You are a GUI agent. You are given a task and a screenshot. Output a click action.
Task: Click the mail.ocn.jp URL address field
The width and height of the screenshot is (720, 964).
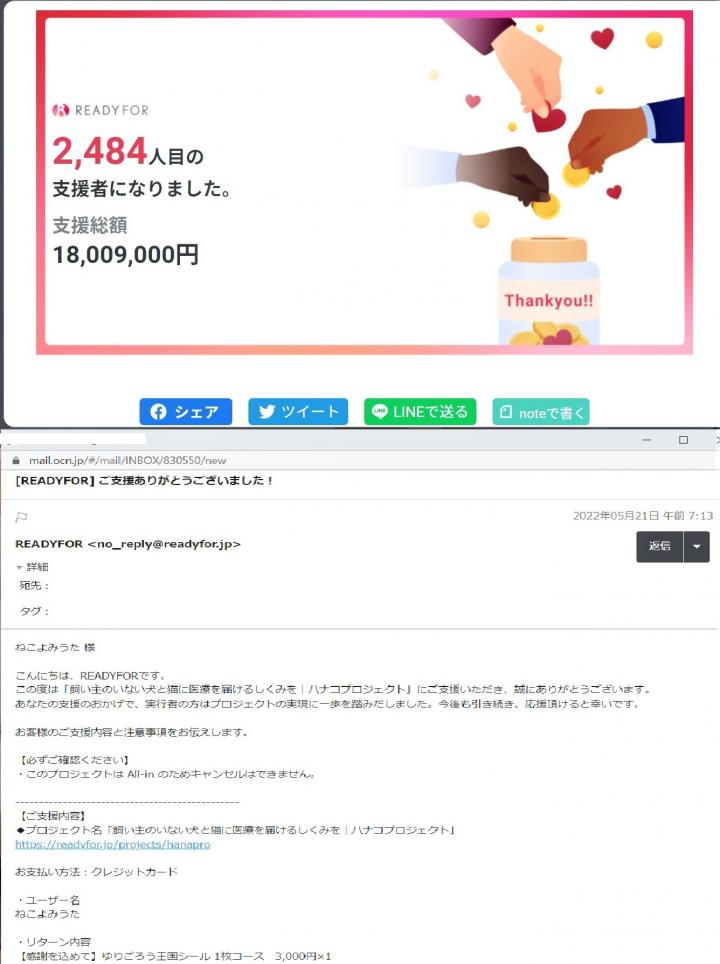tap(127, 460)
